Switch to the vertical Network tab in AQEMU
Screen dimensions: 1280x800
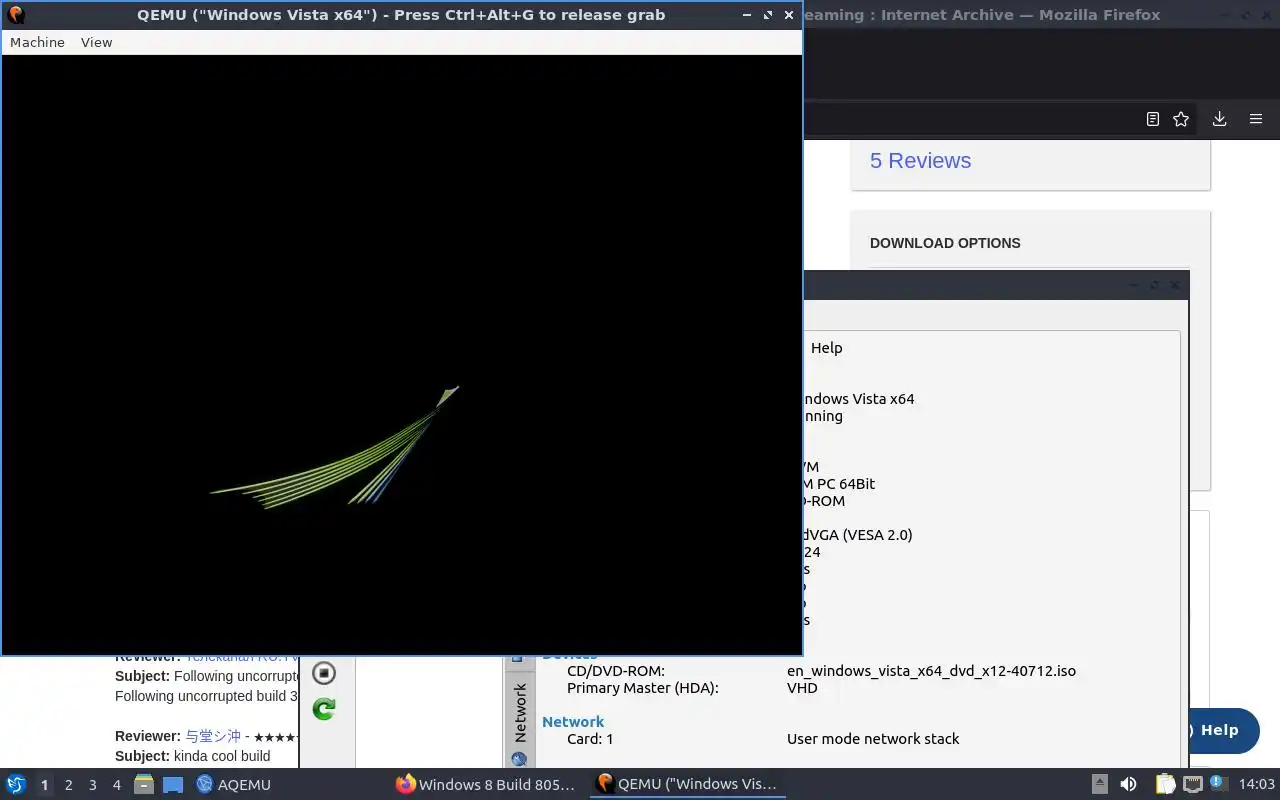coord(519,714)
